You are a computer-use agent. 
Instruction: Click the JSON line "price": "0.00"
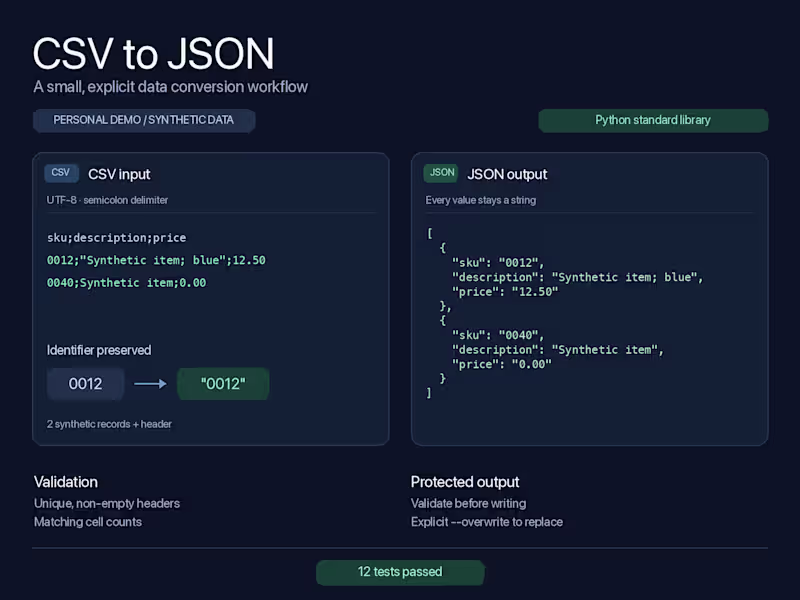[502, 364]
